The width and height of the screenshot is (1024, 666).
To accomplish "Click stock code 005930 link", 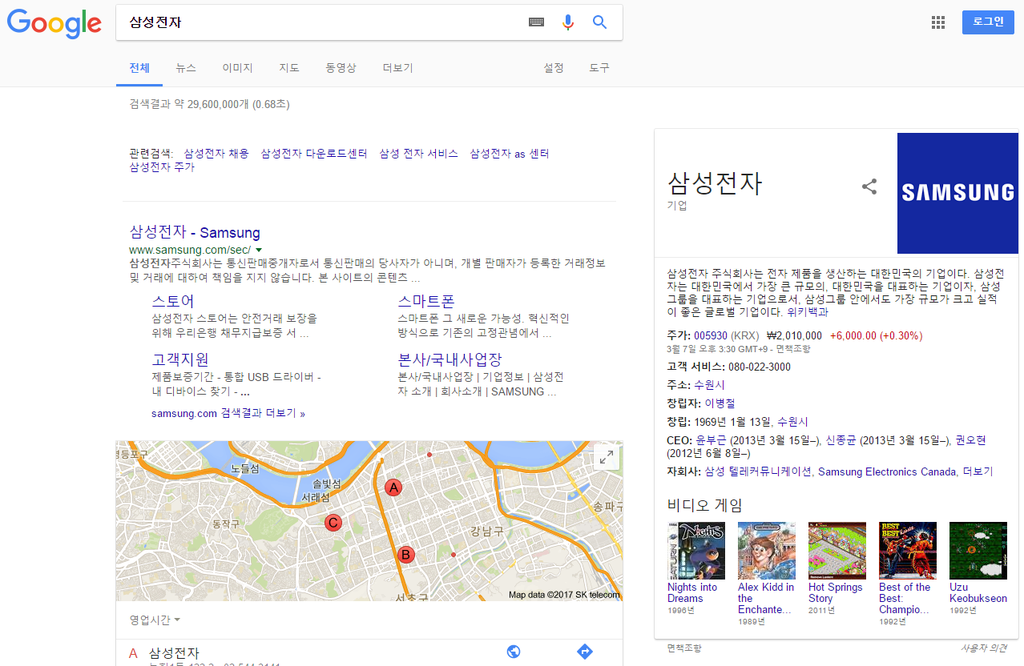I will point(711,336).
